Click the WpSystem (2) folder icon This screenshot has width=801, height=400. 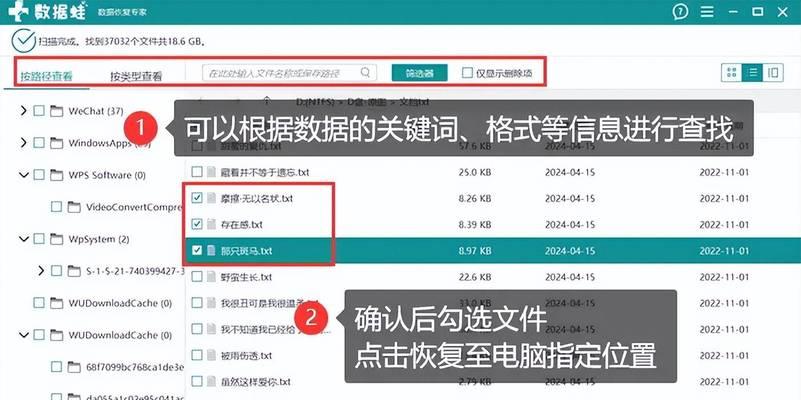coord(56,239)
